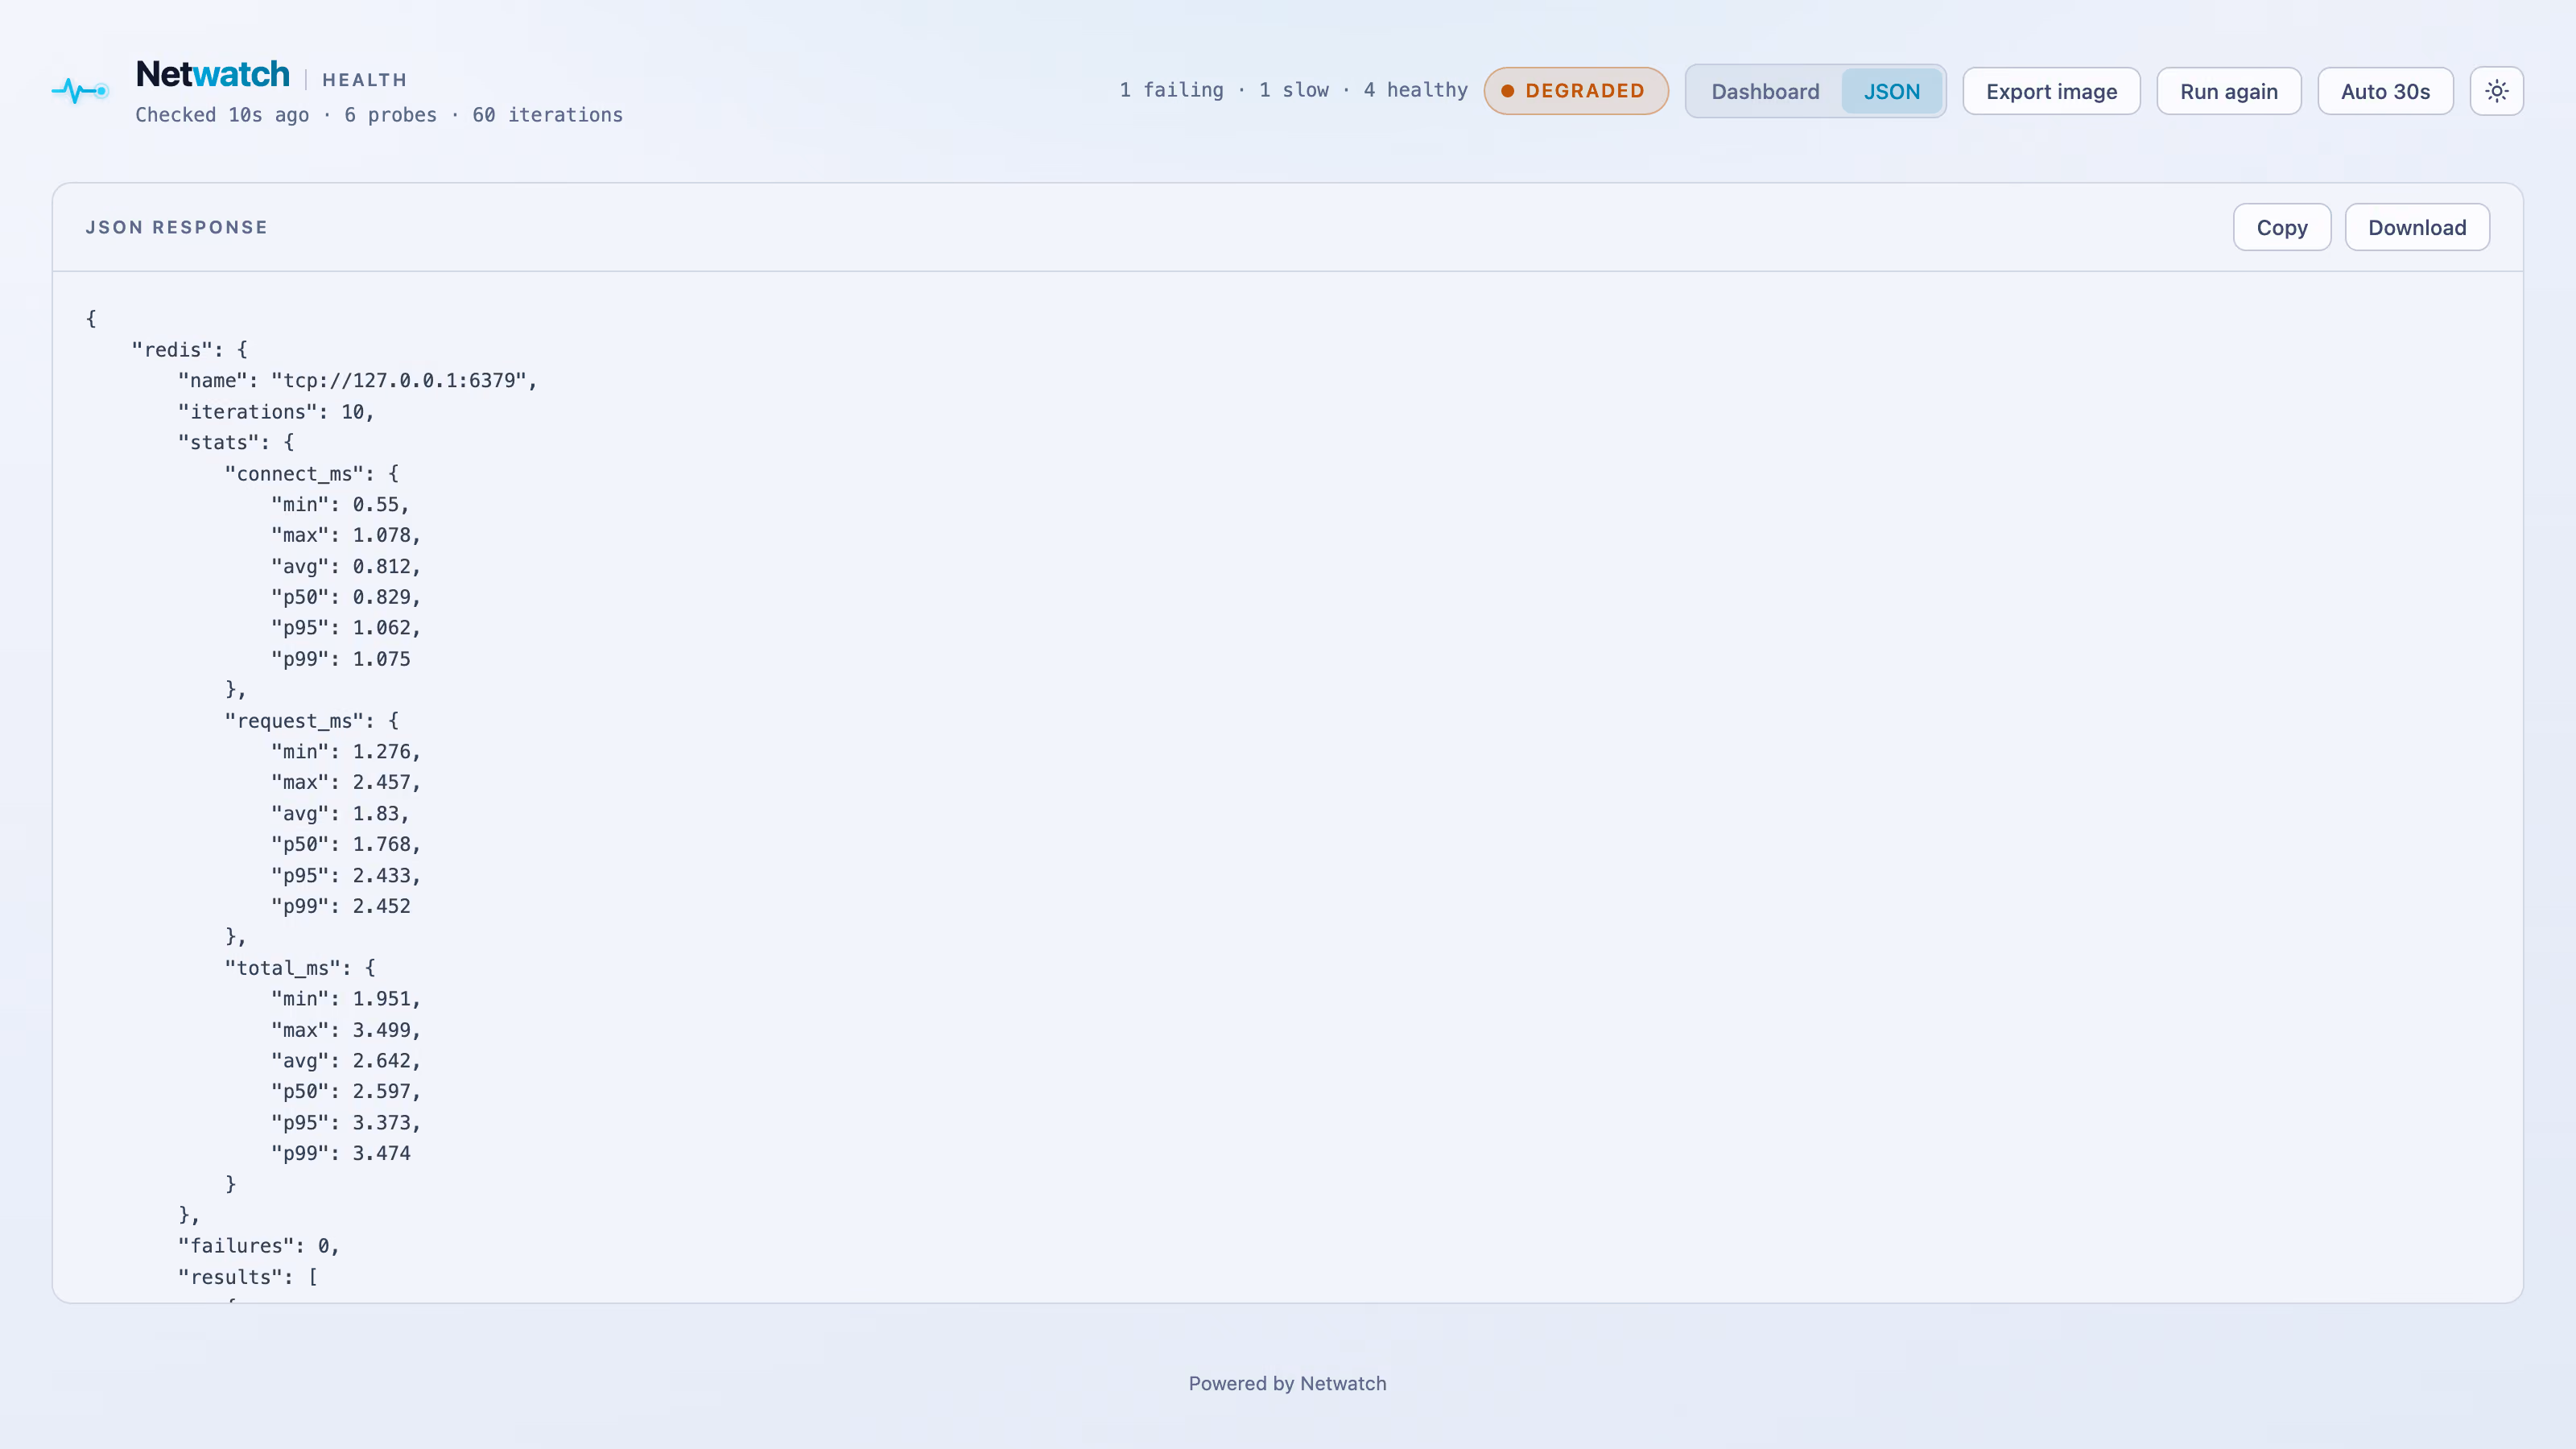
Task: Click the "results": [ line
Action: tap(248, 1277)
